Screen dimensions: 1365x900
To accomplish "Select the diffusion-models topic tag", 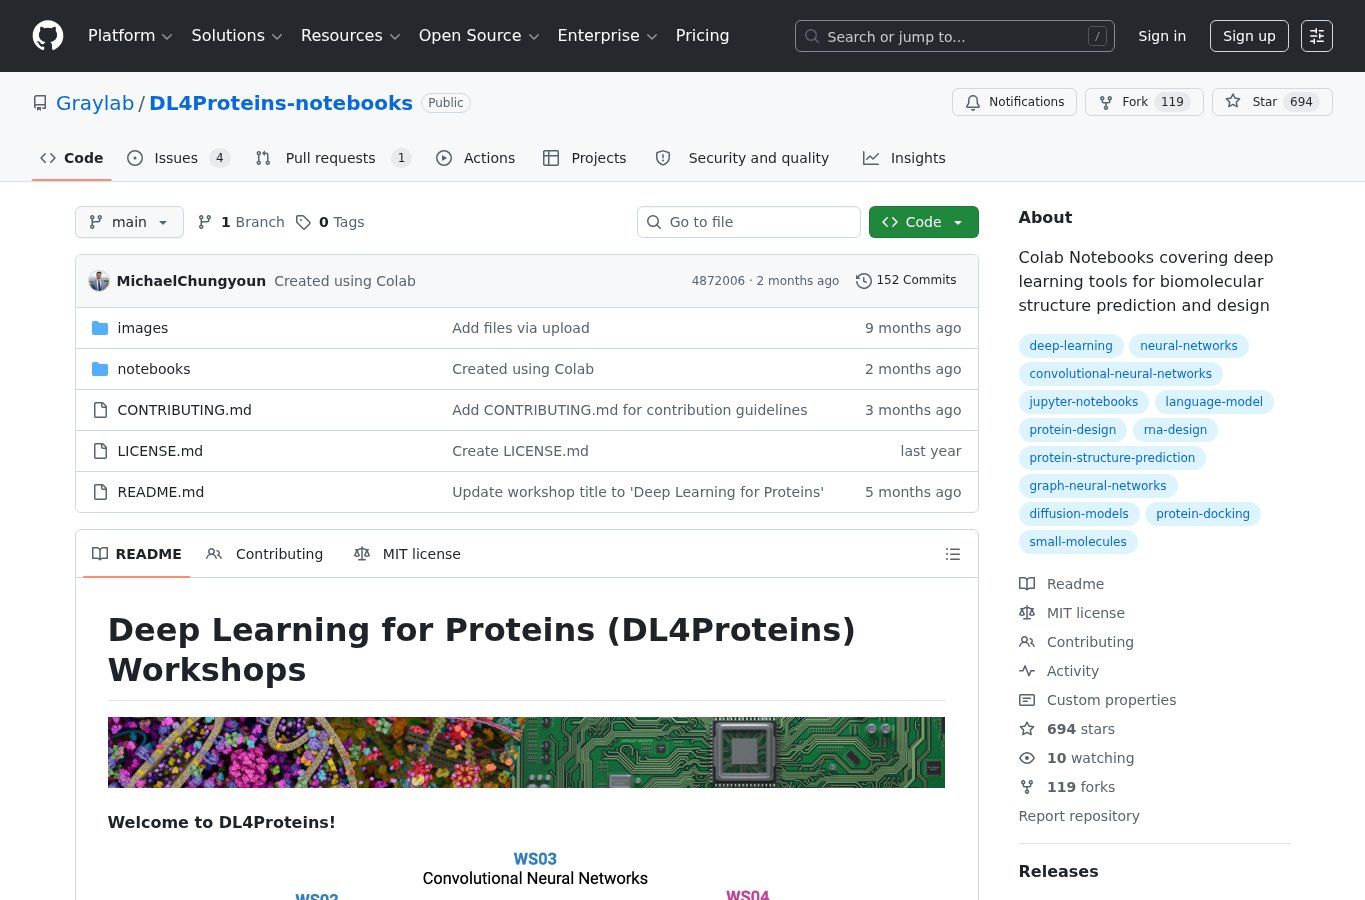I will point(1079,514).
